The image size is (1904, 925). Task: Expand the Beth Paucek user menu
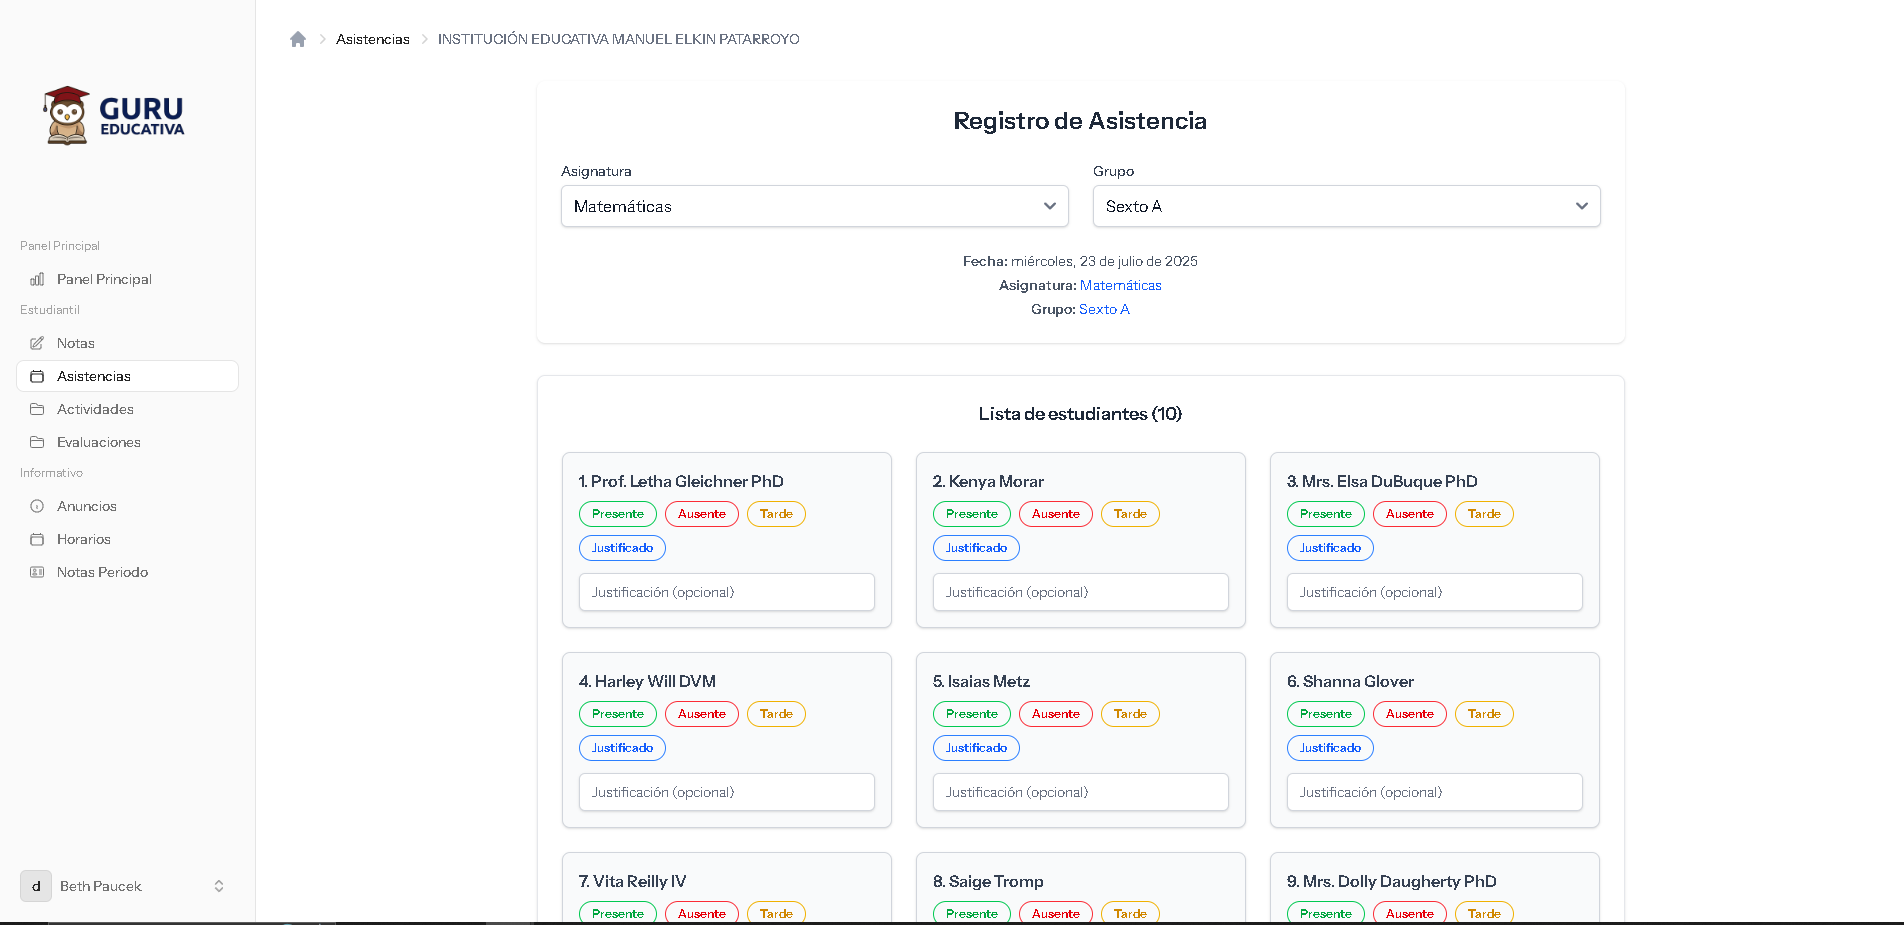point(219,886)
